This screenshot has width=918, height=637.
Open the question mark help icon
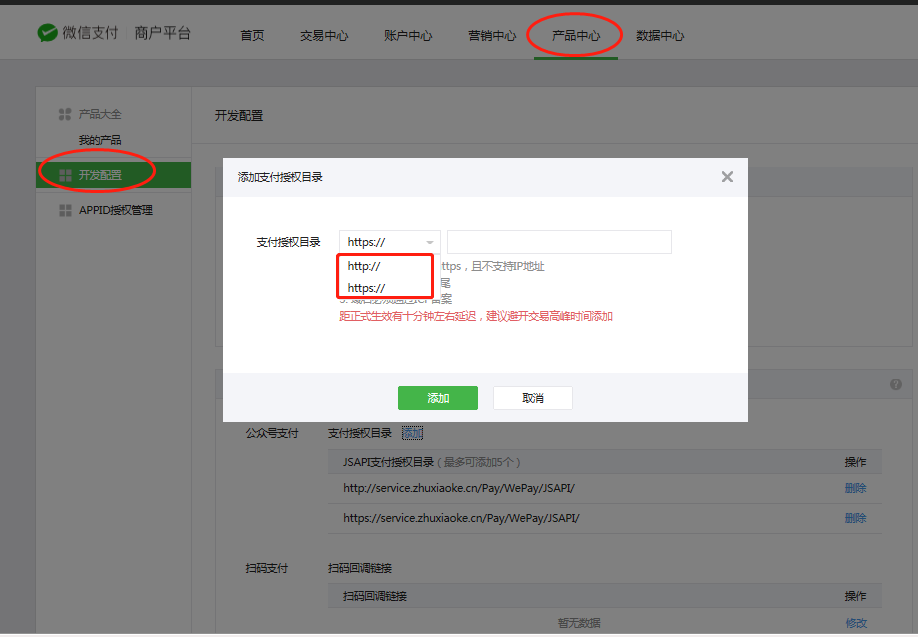point(896,383)
